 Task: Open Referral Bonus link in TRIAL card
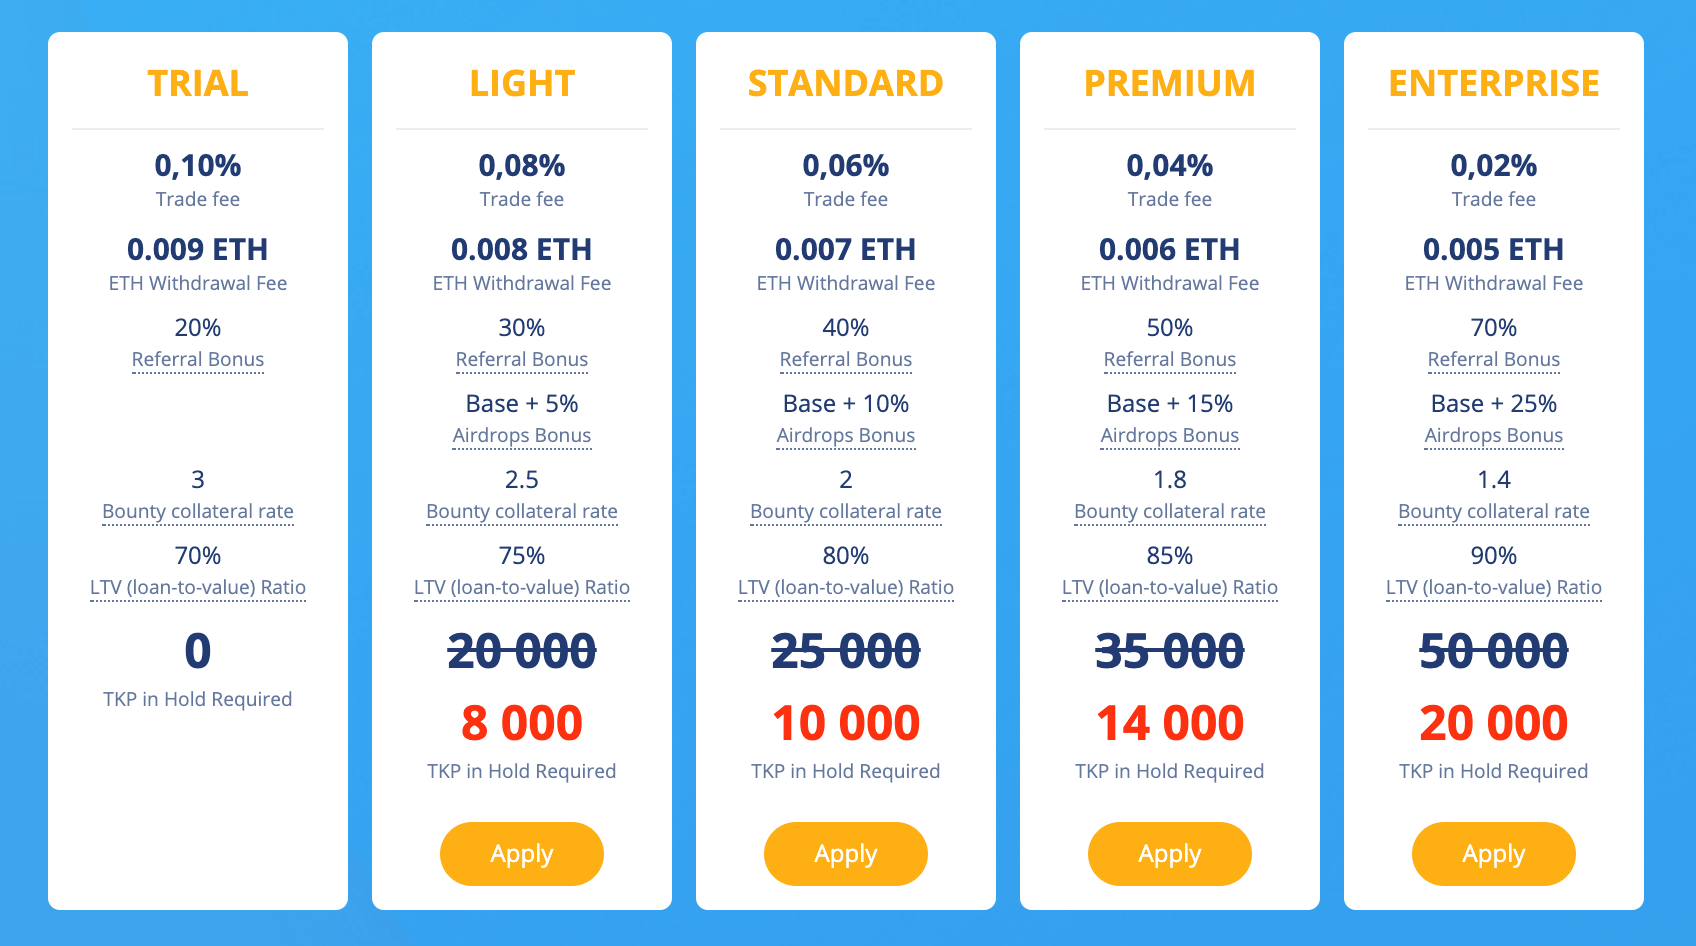(198, 359)
